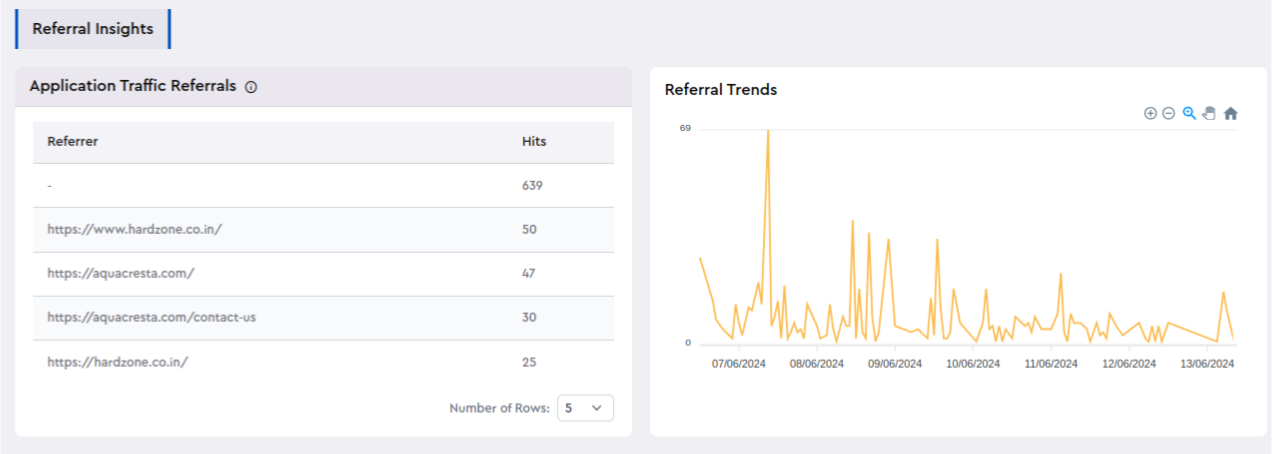Click the chart zoom in plus icon
This screenshot has height=454, width=1272.
point(1150,113)
